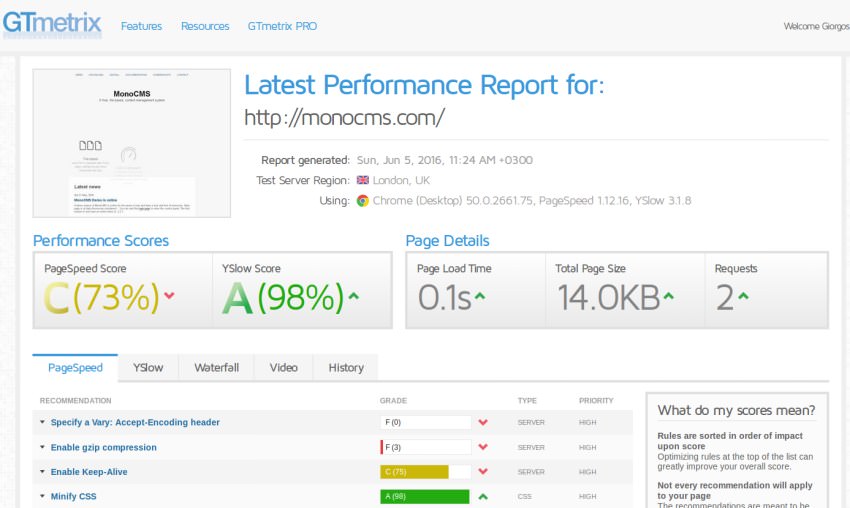
Task: Open the Enable Keep-Alive link
Action: 89,472
